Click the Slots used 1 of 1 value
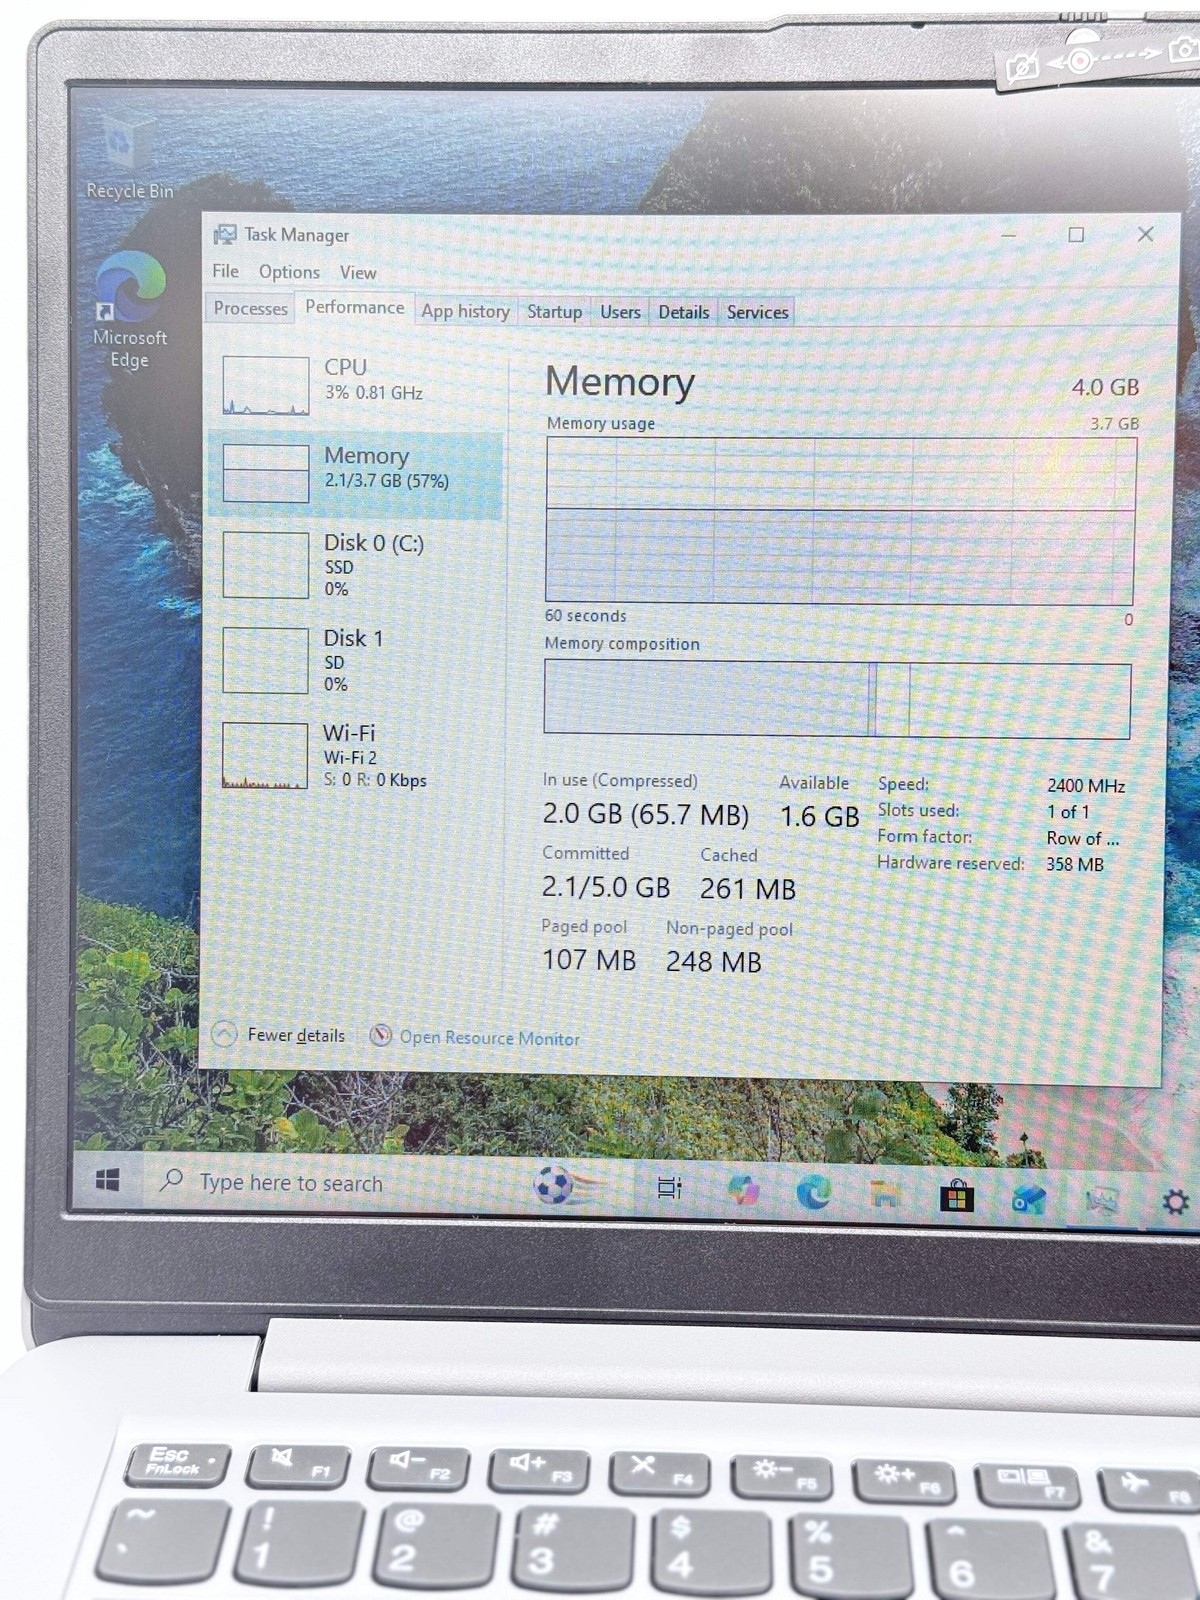The image size is (1200, 1600). 1068,812
